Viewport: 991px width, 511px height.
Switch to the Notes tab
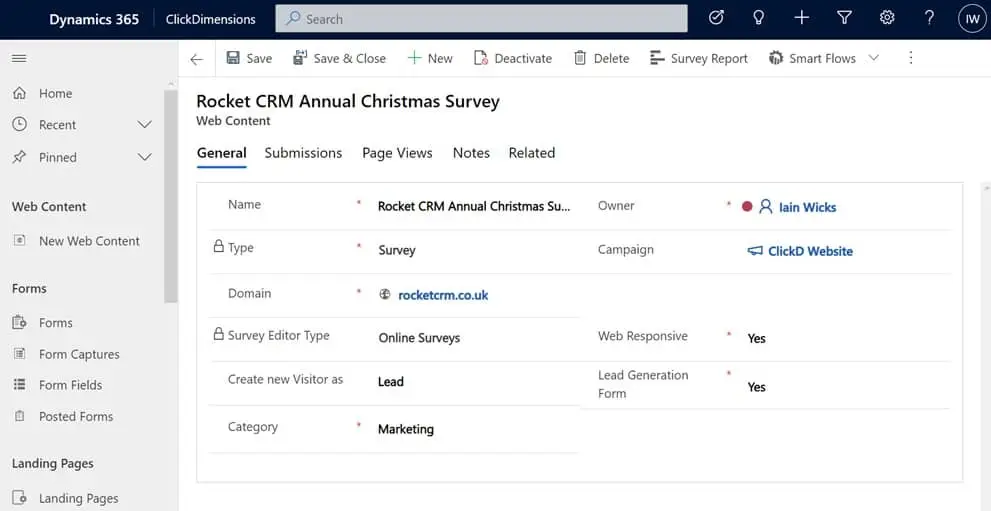pyautogui.click(x=471, y=153)
